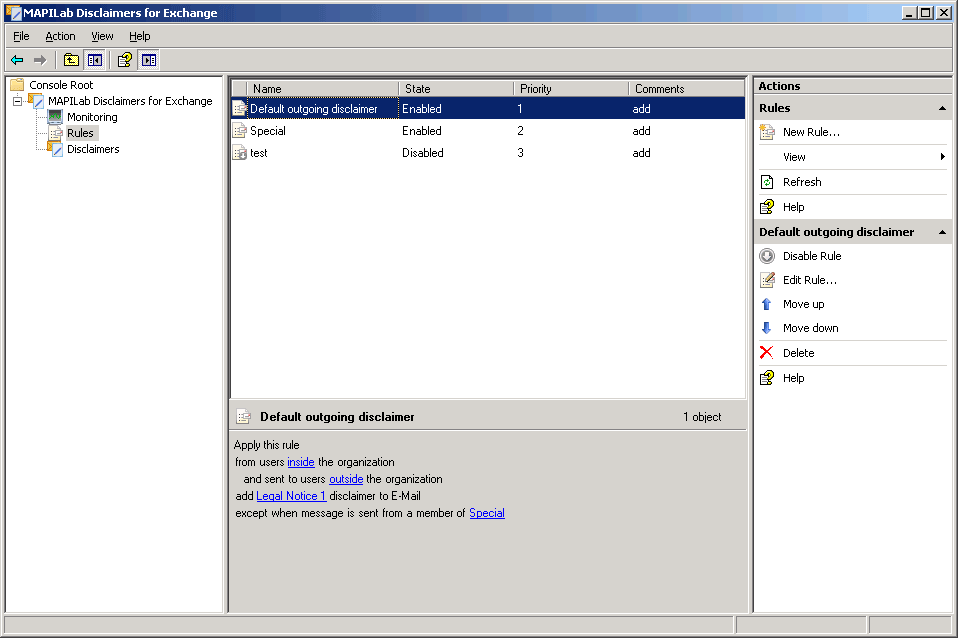Click the Help icon under Default outgoing disclaimer section
The image size is (958, 638).
pyautogui.click(x=767, y=378)
